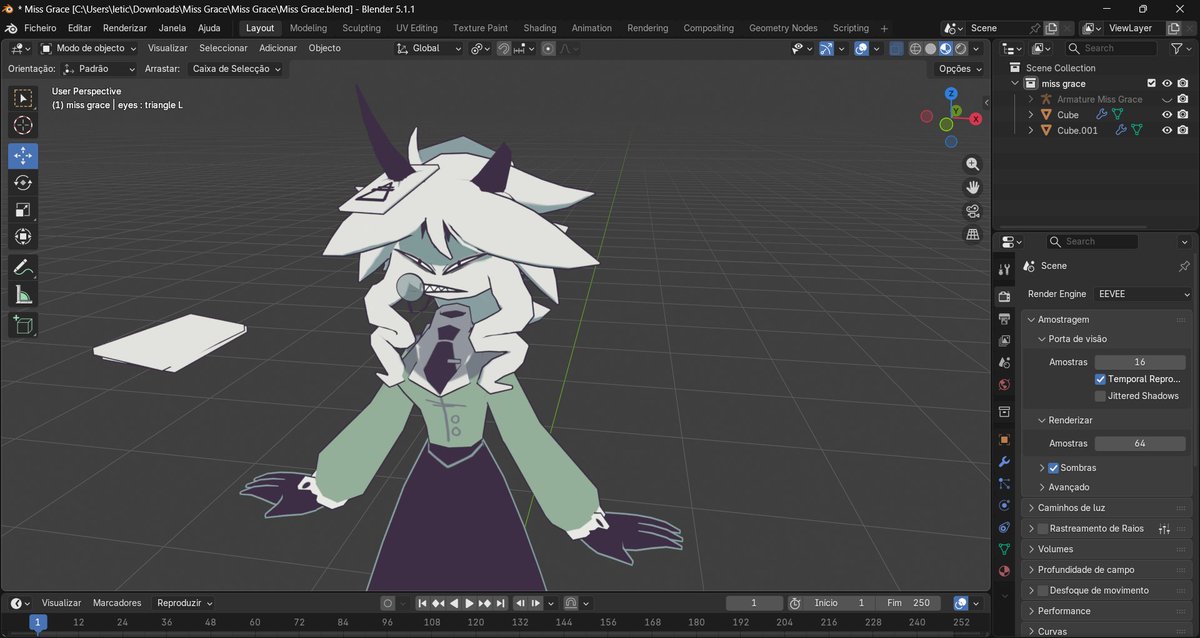Hide Cube in viewport via eye icon

pyautogui.click(x=1167, y=115)
